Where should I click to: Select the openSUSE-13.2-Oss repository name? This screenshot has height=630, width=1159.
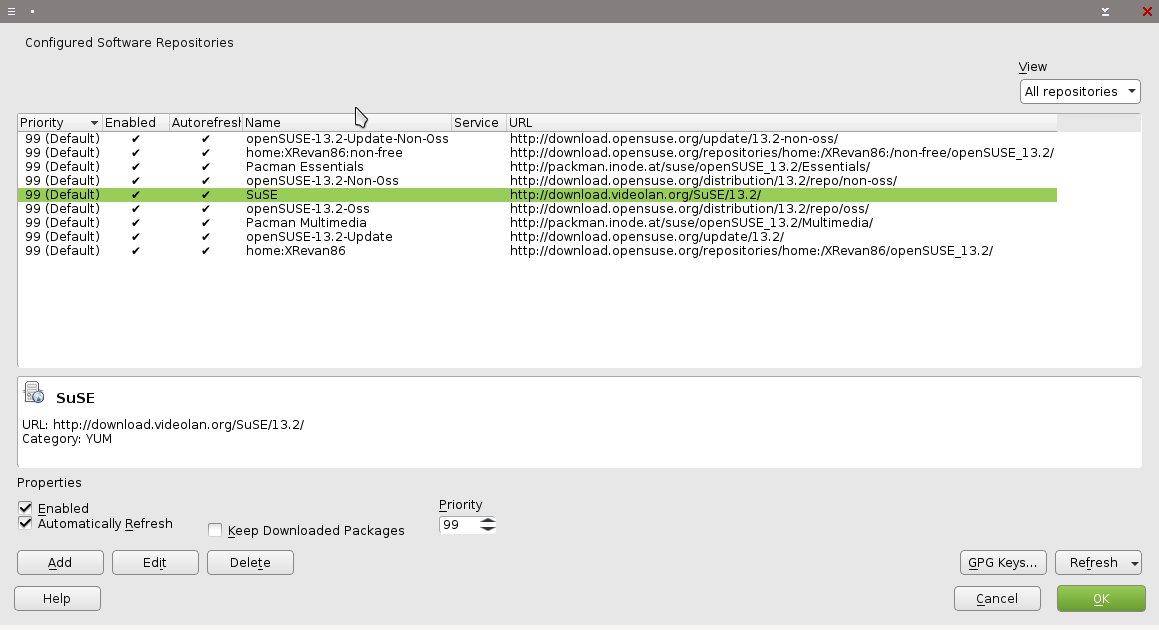tap(307, 209)
